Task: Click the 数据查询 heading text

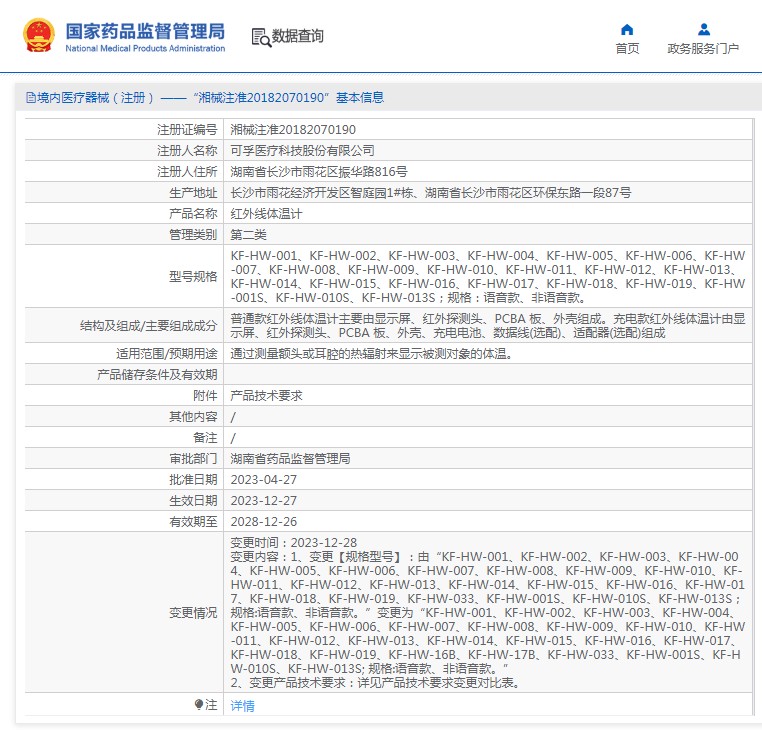Action: [297, 36]
